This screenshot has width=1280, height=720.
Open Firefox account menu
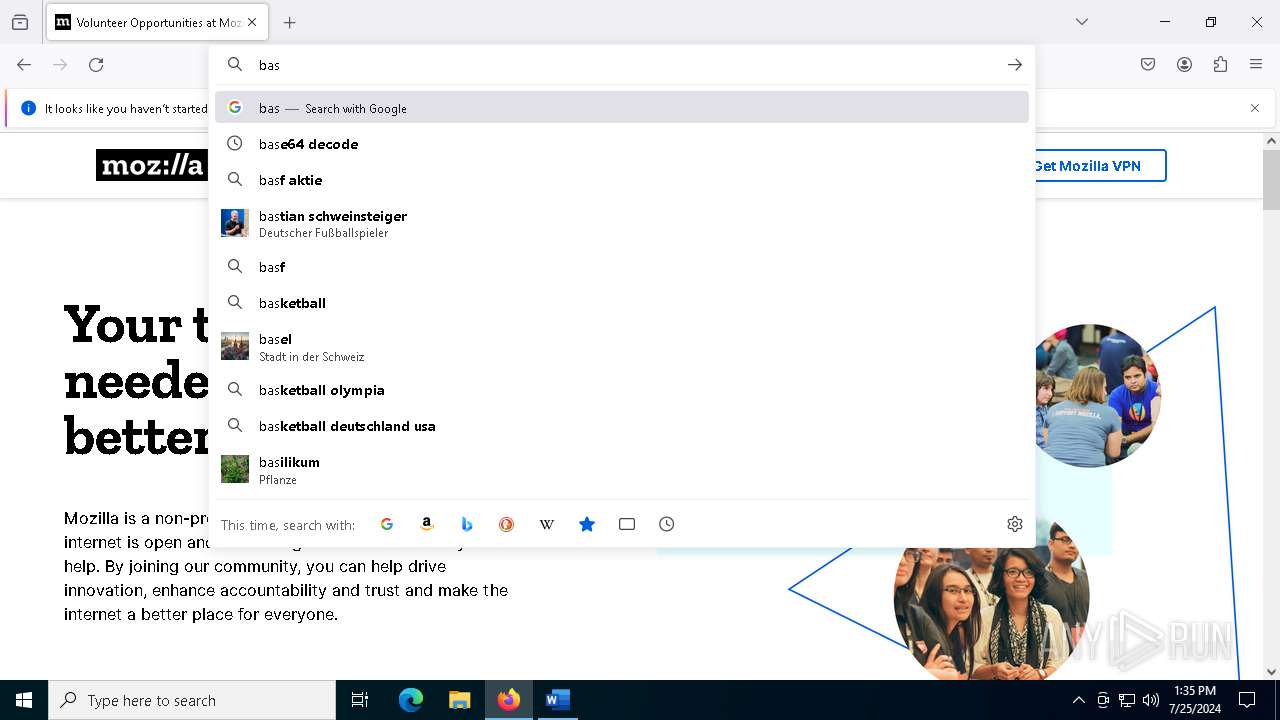click(1184, 65)
